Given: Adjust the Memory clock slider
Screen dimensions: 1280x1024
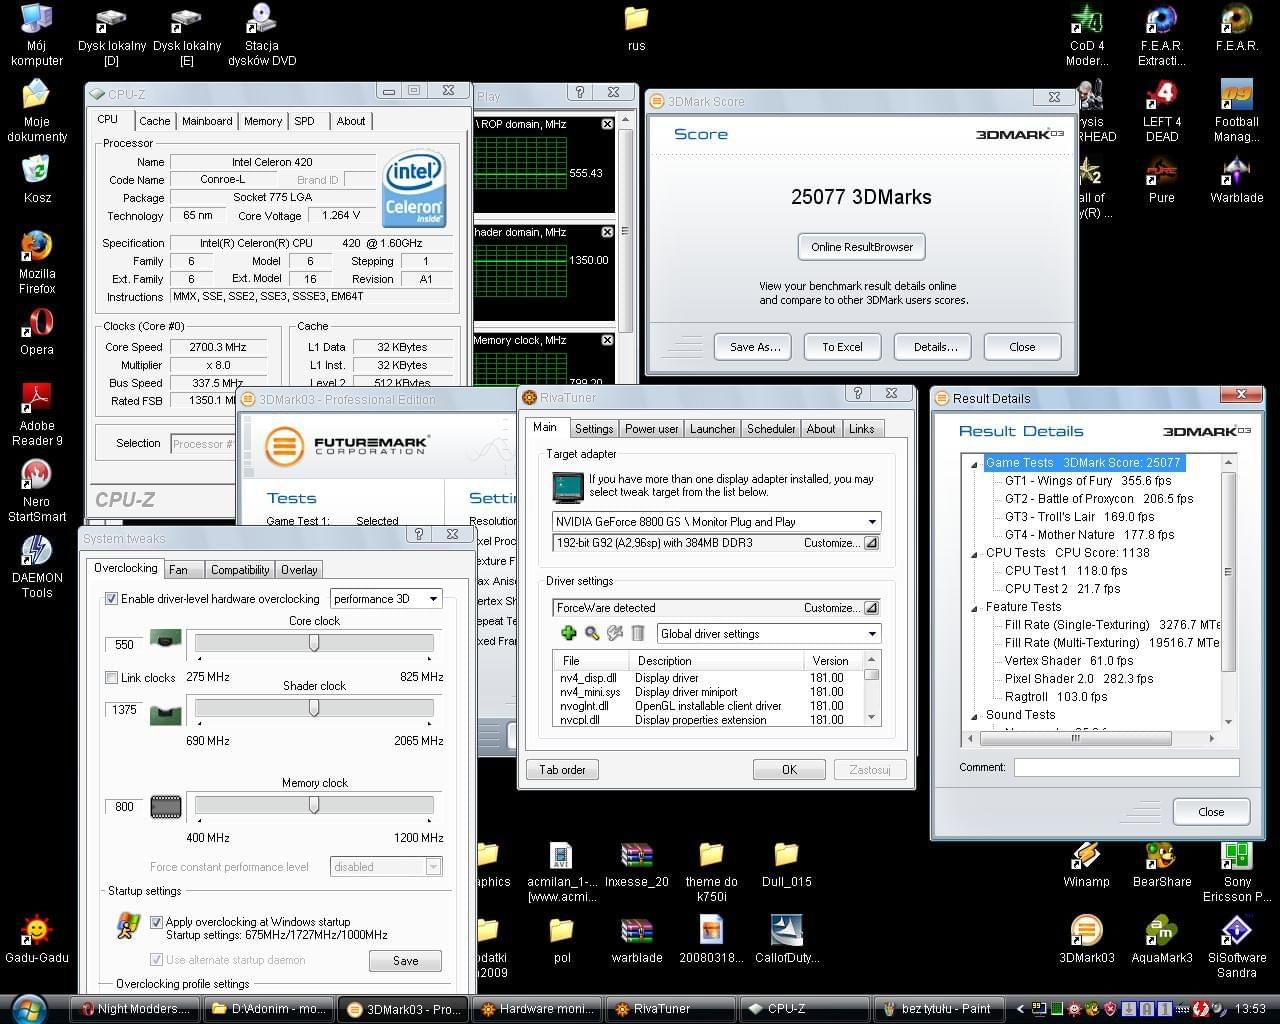Looking at the screenshot, I should 314,805.
